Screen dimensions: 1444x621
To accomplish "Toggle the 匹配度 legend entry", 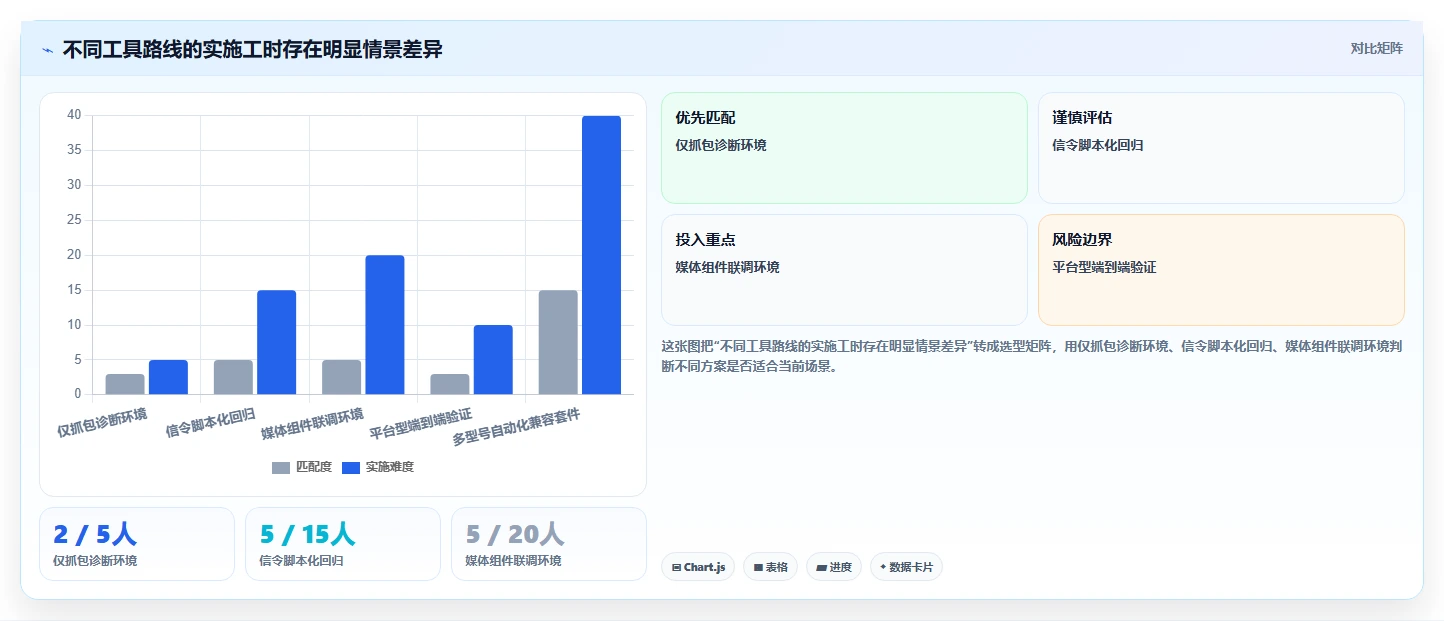I will (x=302, y=467).
